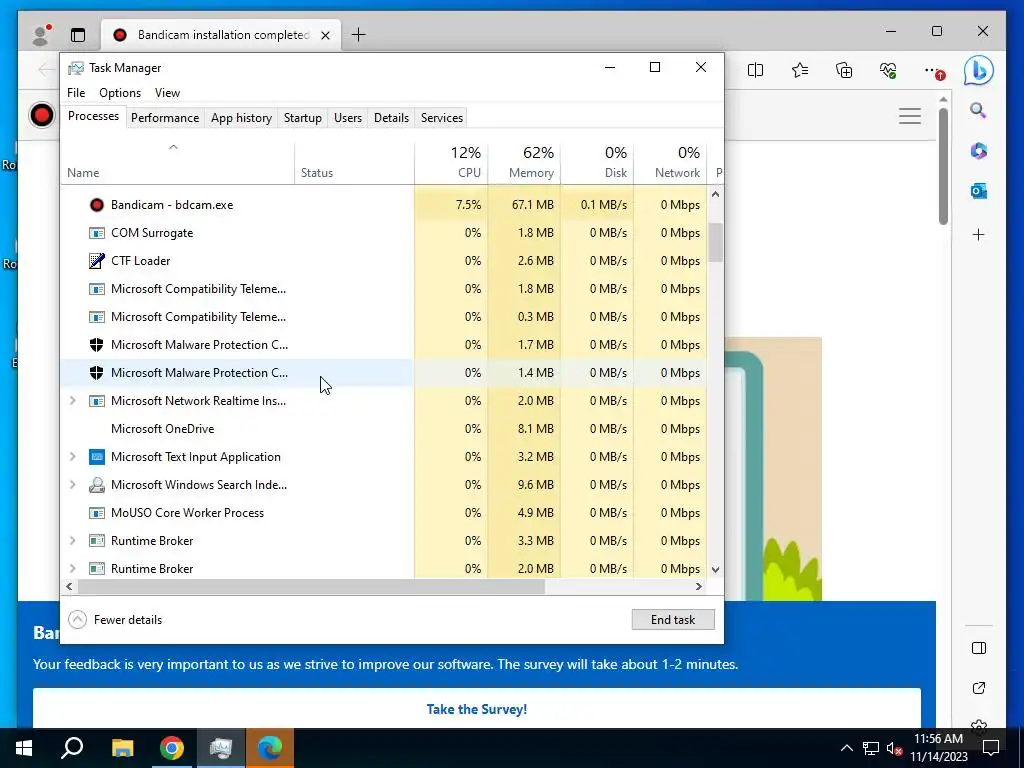1024x768 pixels.
Task: Select the 1.7 MB Microsoft Malware Protection row
Action: [x=384, y=345]
